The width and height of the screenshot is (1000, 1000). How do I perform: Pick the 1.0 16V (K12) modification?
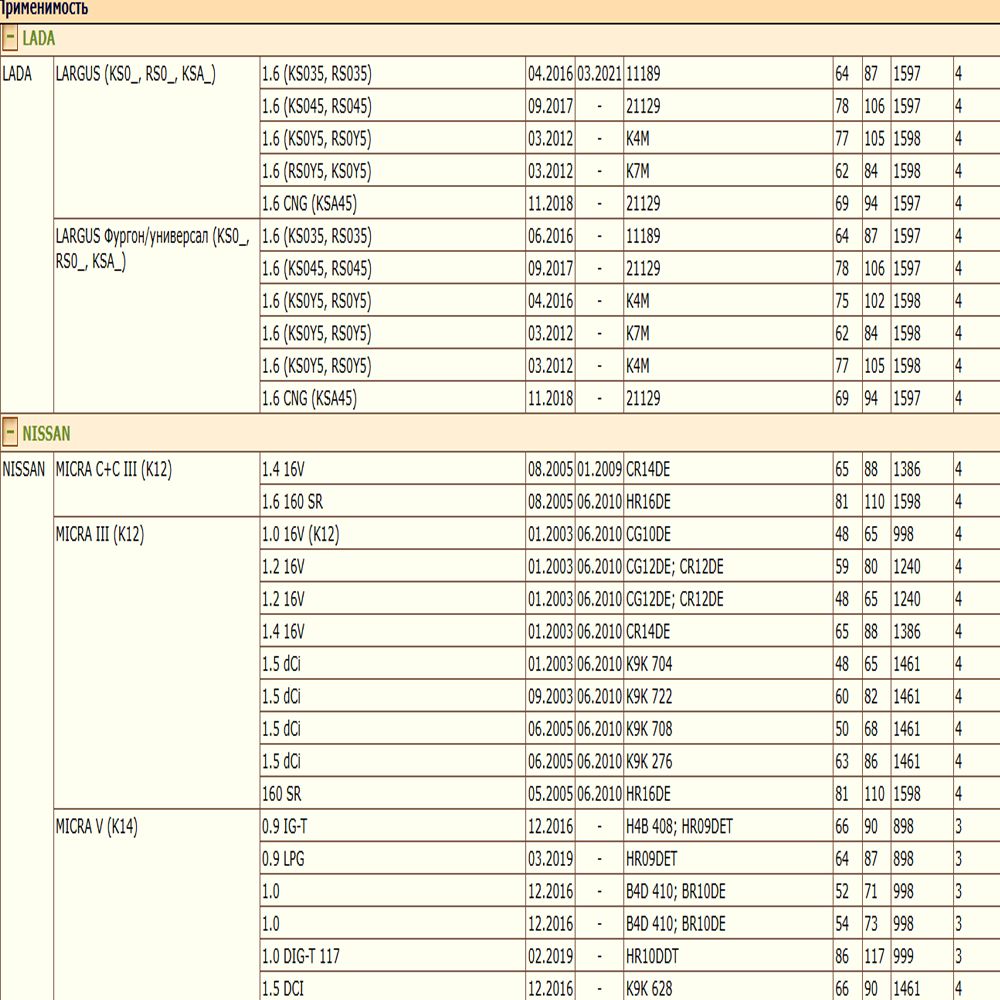pyautogui.click(x=300, y=535)
